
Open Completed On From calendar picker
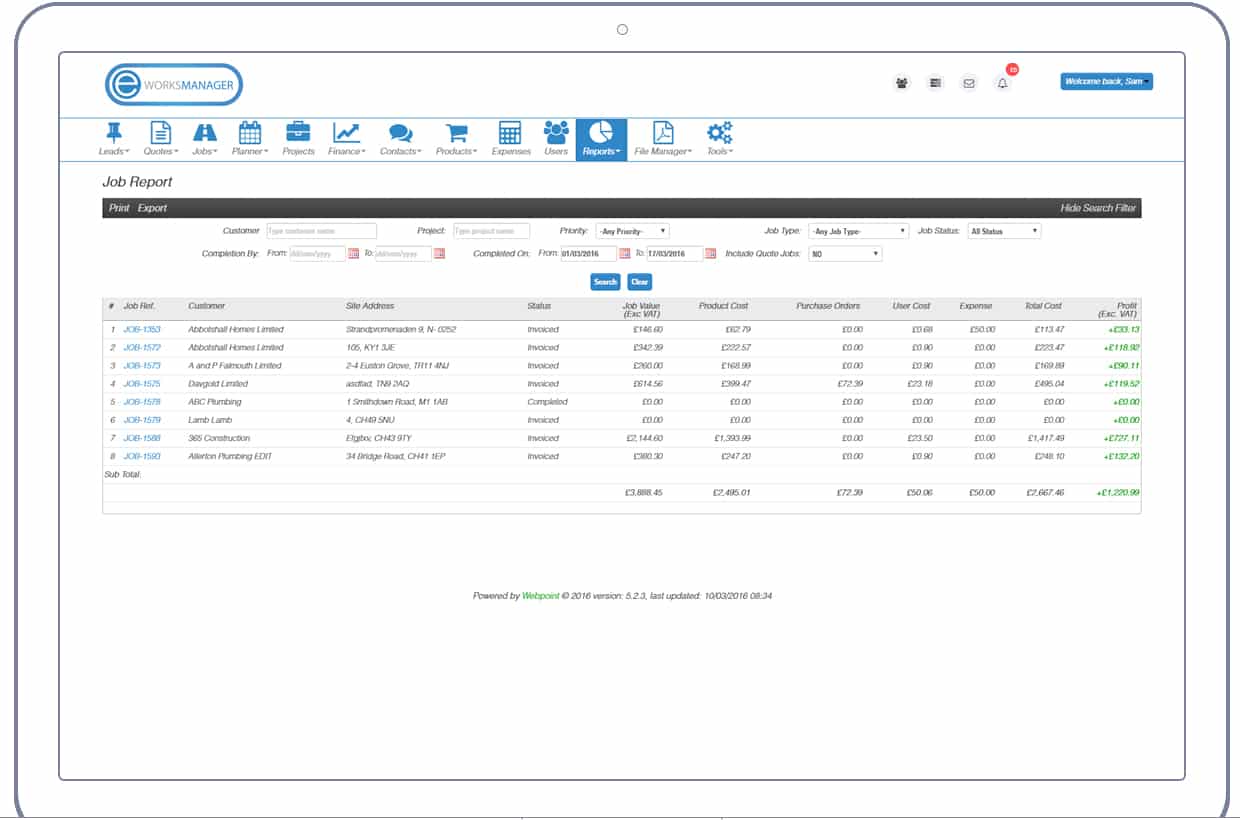(625, 254)
